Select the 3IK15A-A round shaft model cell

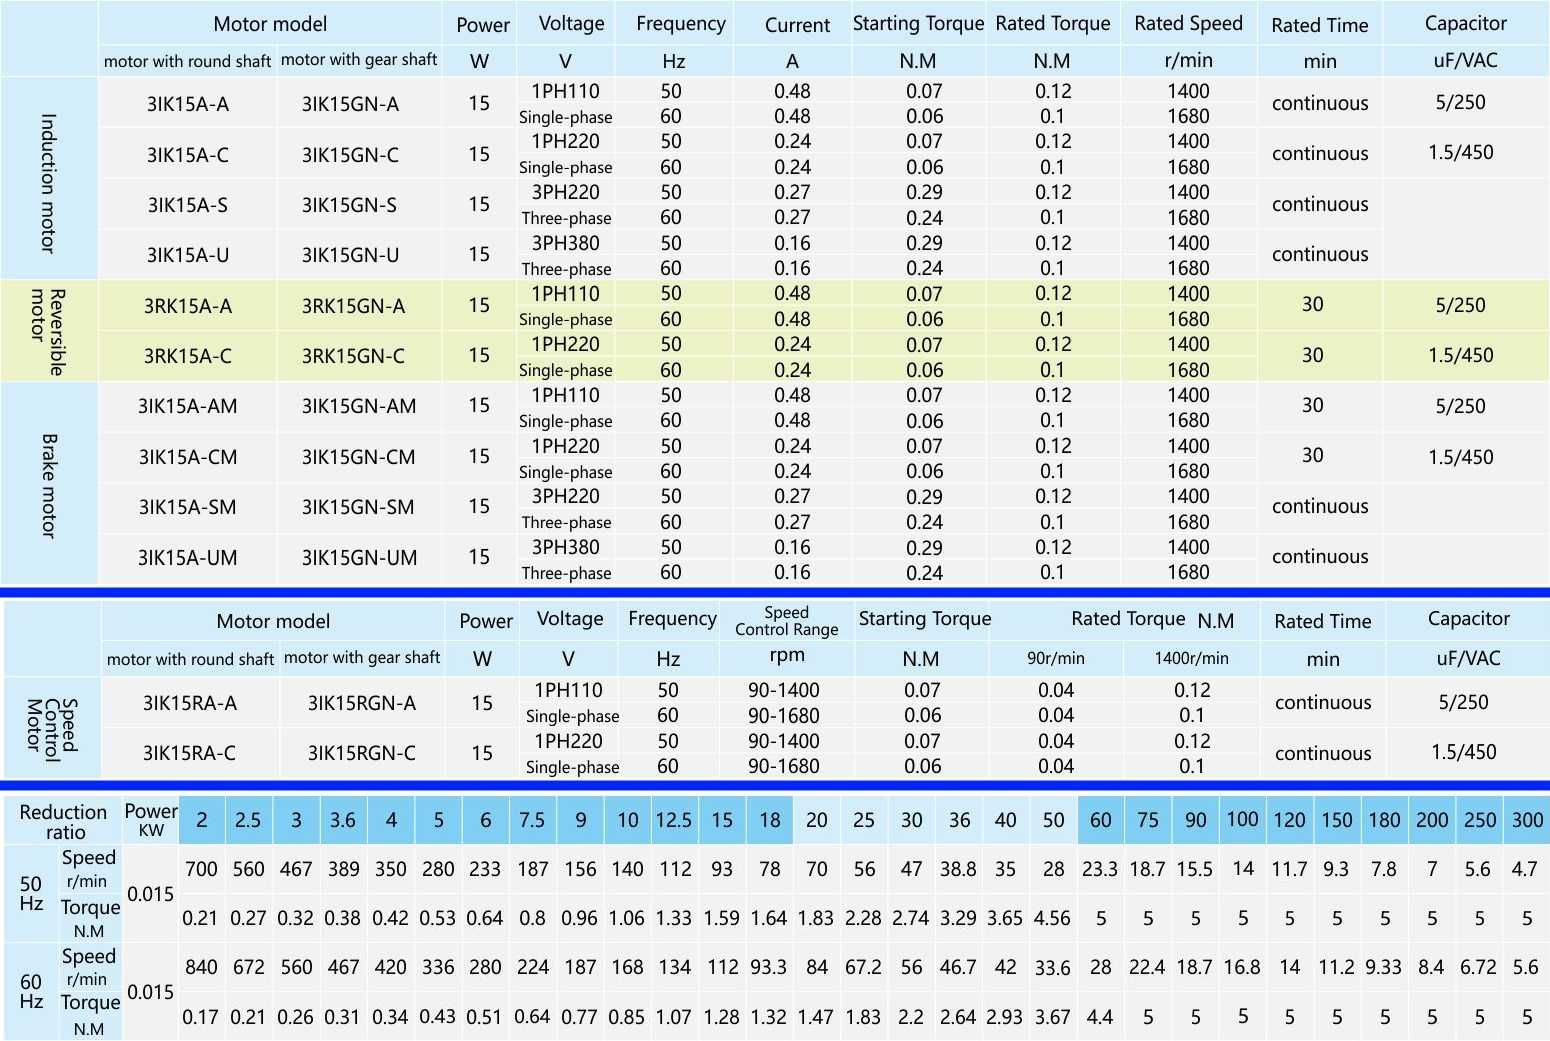pos(188,104)
